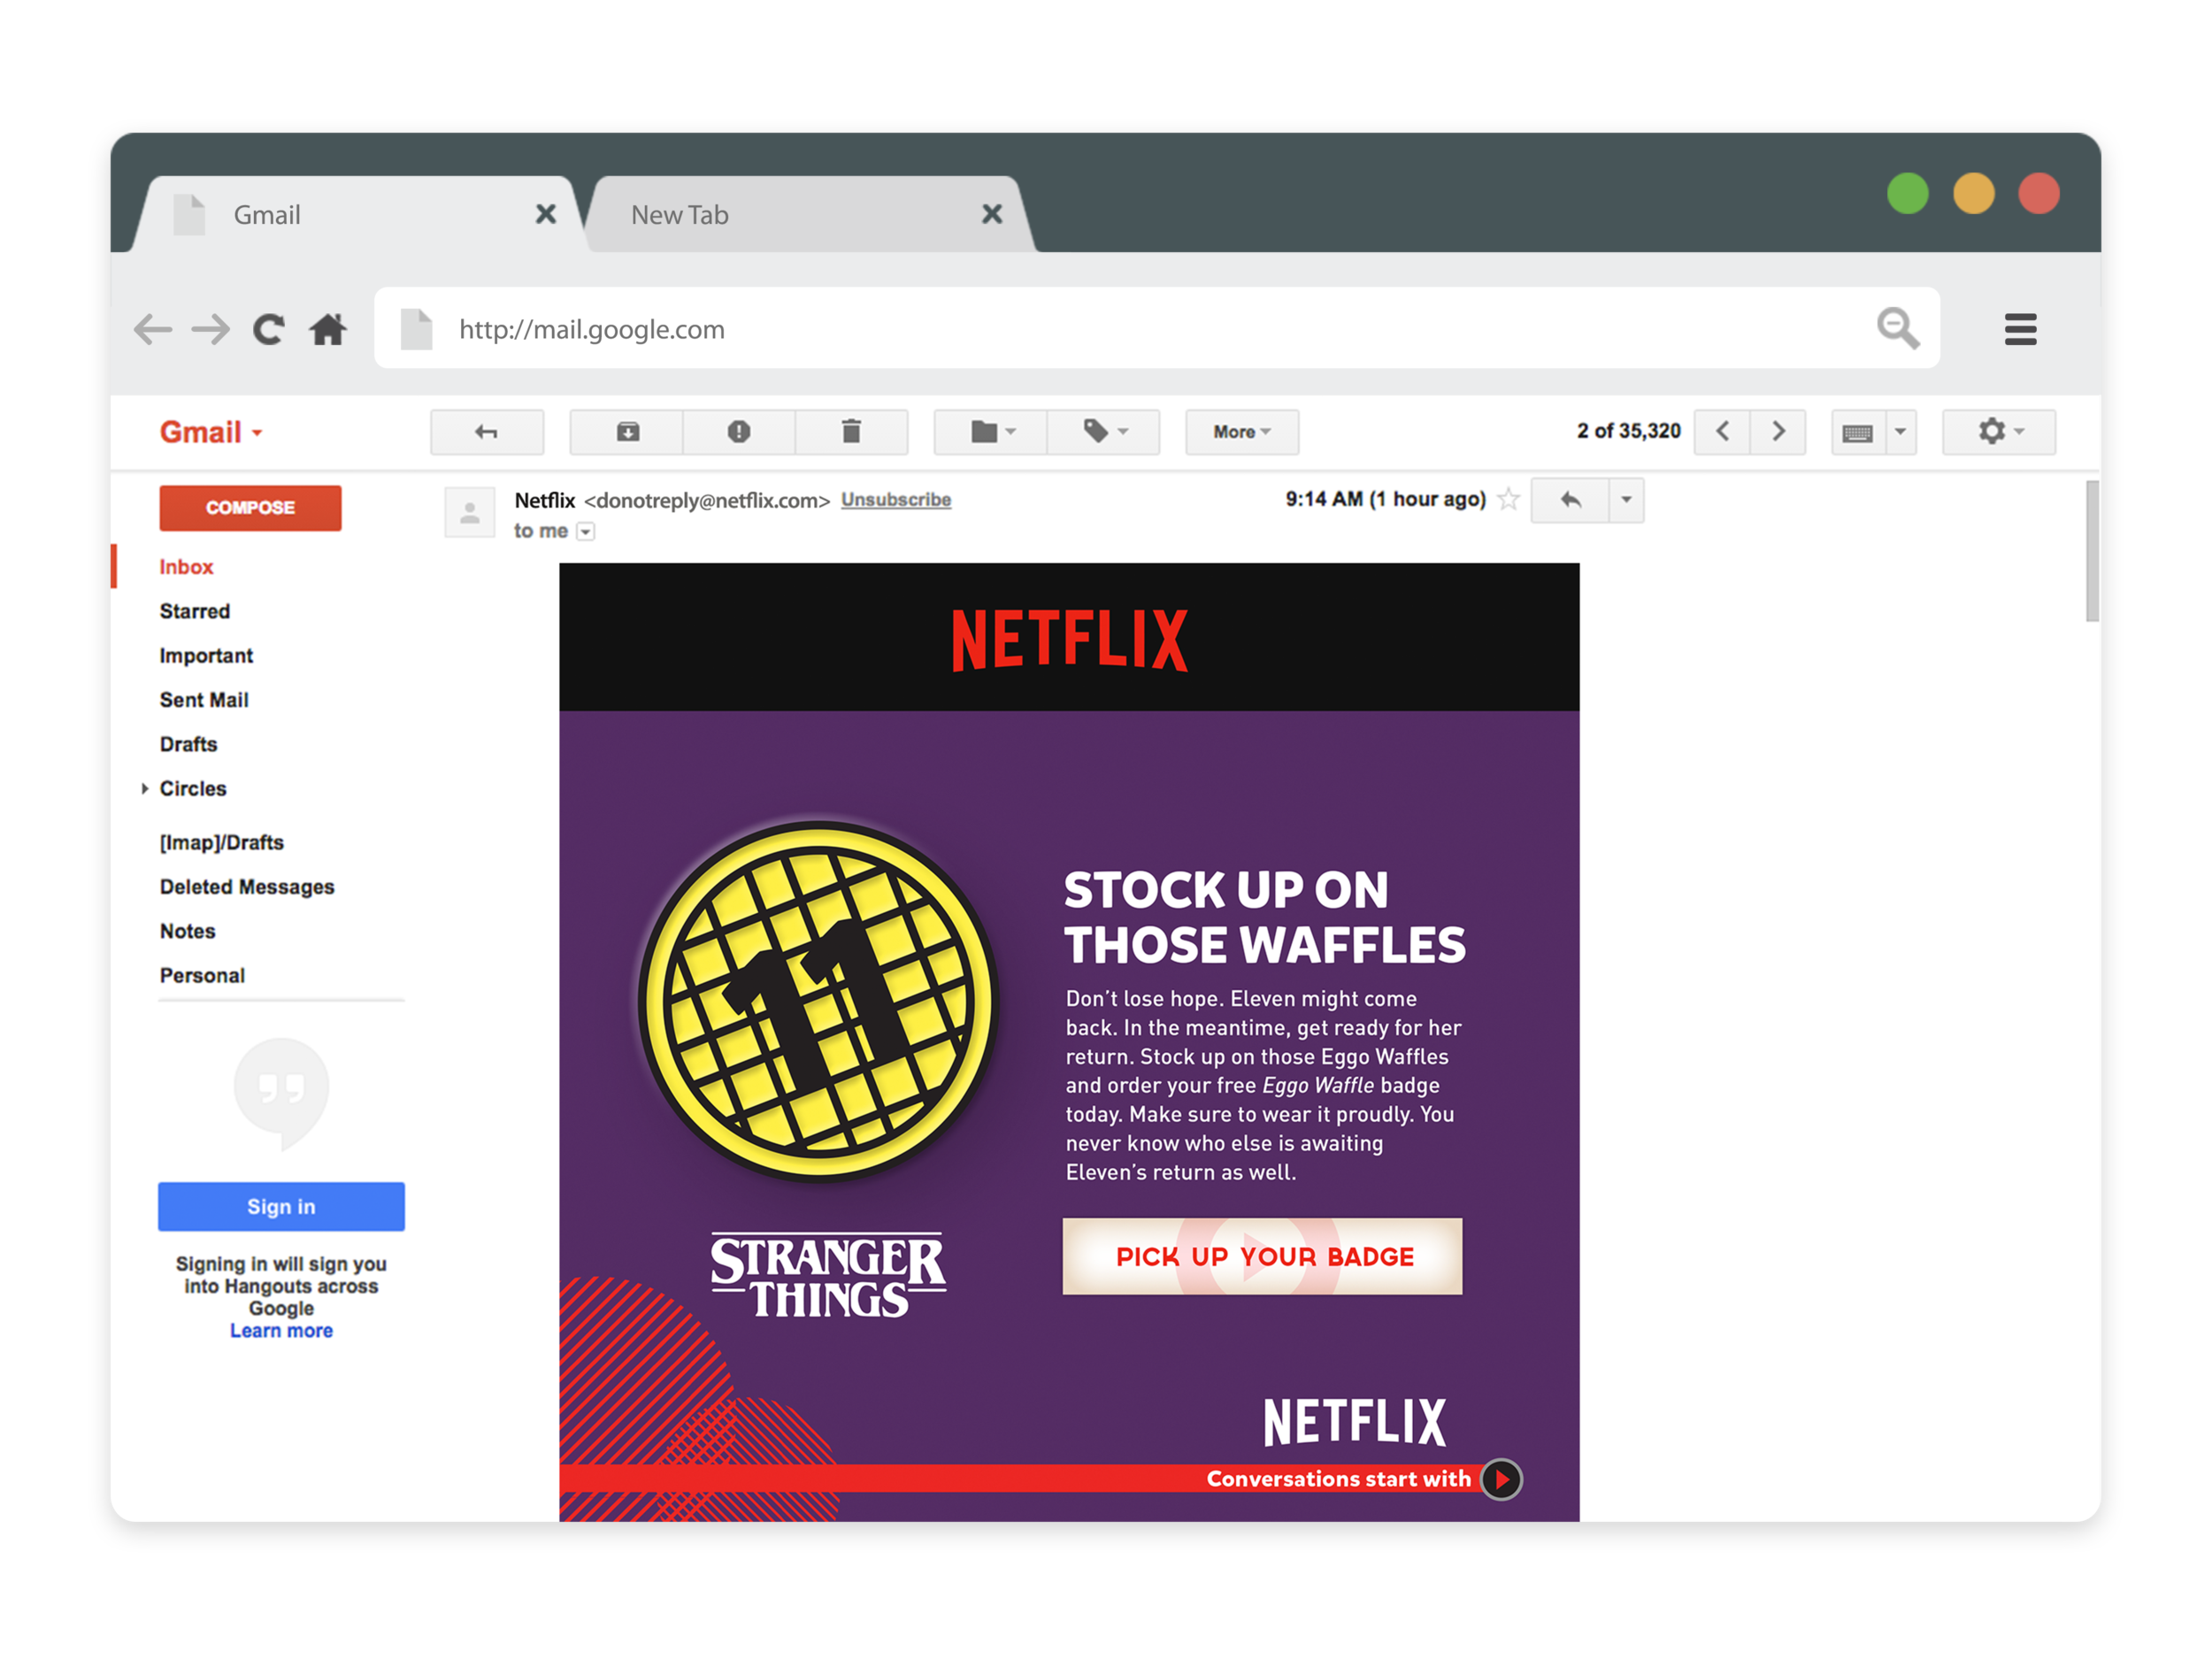Follow the Learn more link

click(x=281, y=1331)
